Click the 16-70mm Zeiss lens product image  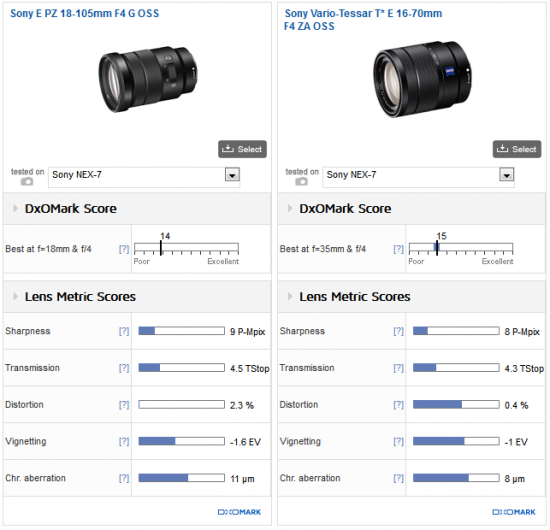point(422,79)
